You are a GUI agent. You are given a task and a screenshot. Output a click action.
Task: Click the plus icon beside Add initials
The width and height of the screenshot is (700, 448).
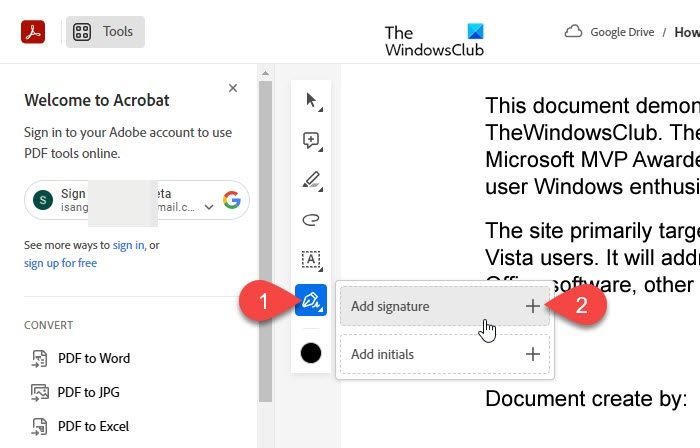[533, 354]
